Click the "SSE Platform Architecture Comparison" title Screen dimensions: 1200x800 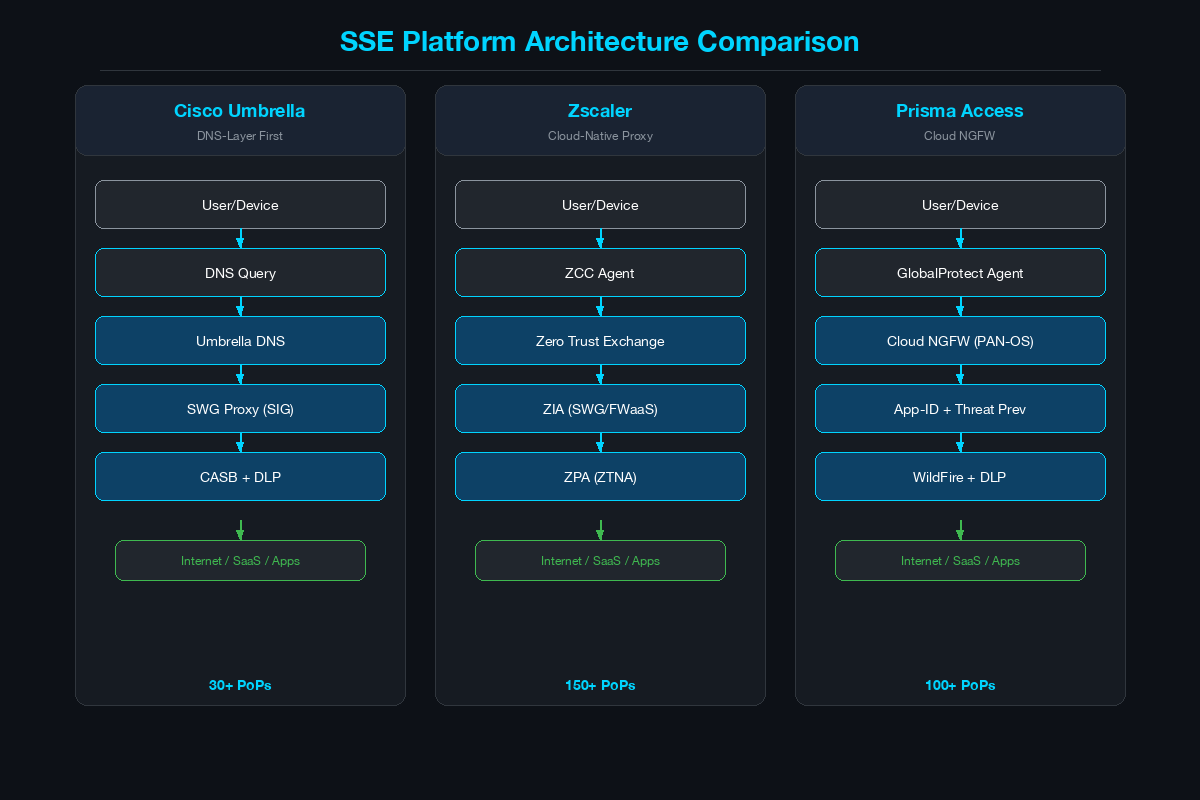point(599,41)
